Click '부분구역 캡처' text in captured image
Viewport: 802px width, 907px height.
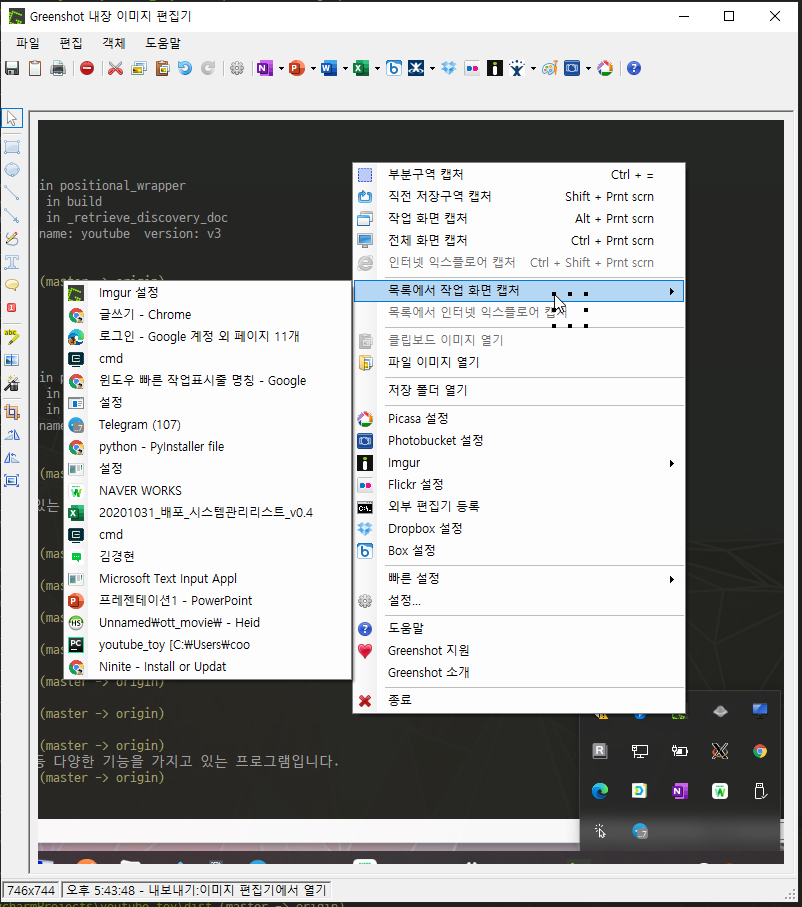425,175
